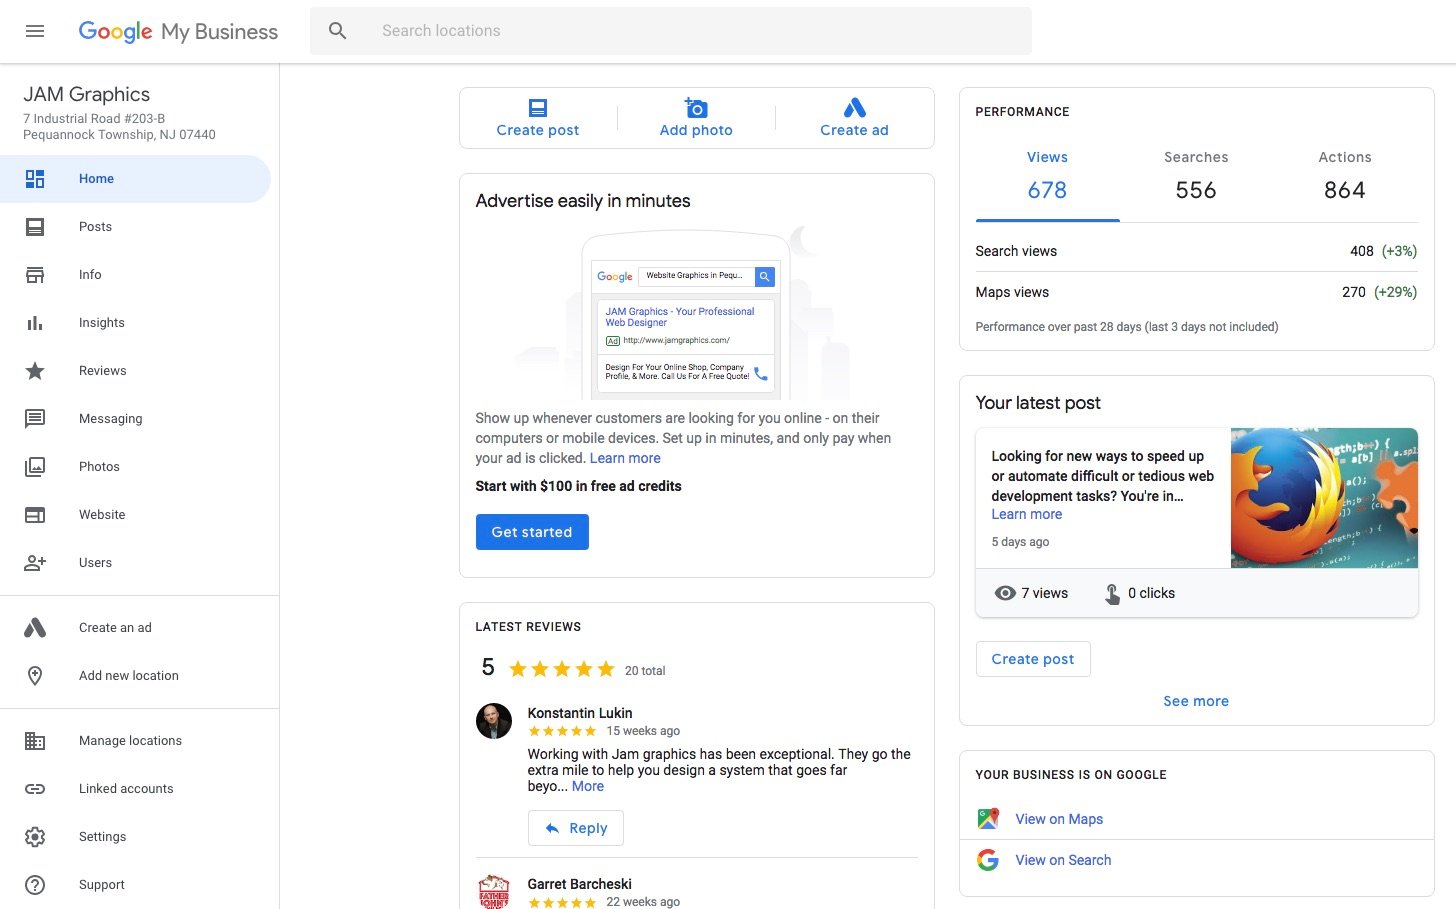
Task: Click the five-star overall rating
Action: tap(561, 669)
